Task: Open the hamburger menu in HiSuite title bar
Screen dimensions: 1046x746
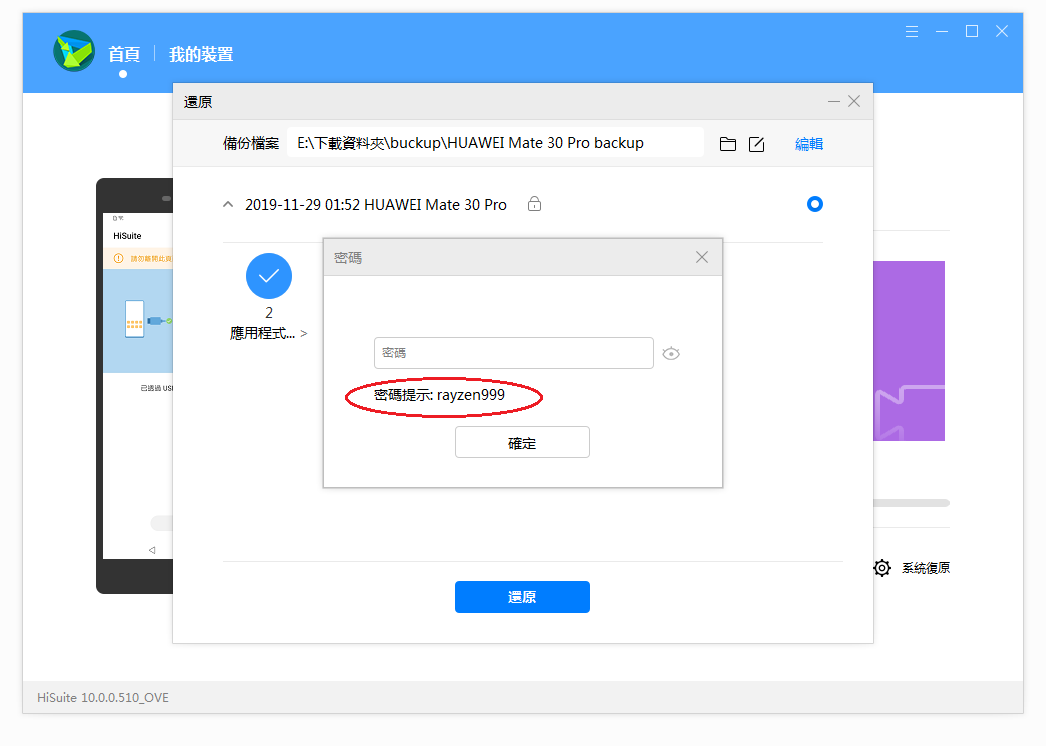Action: 912,31
